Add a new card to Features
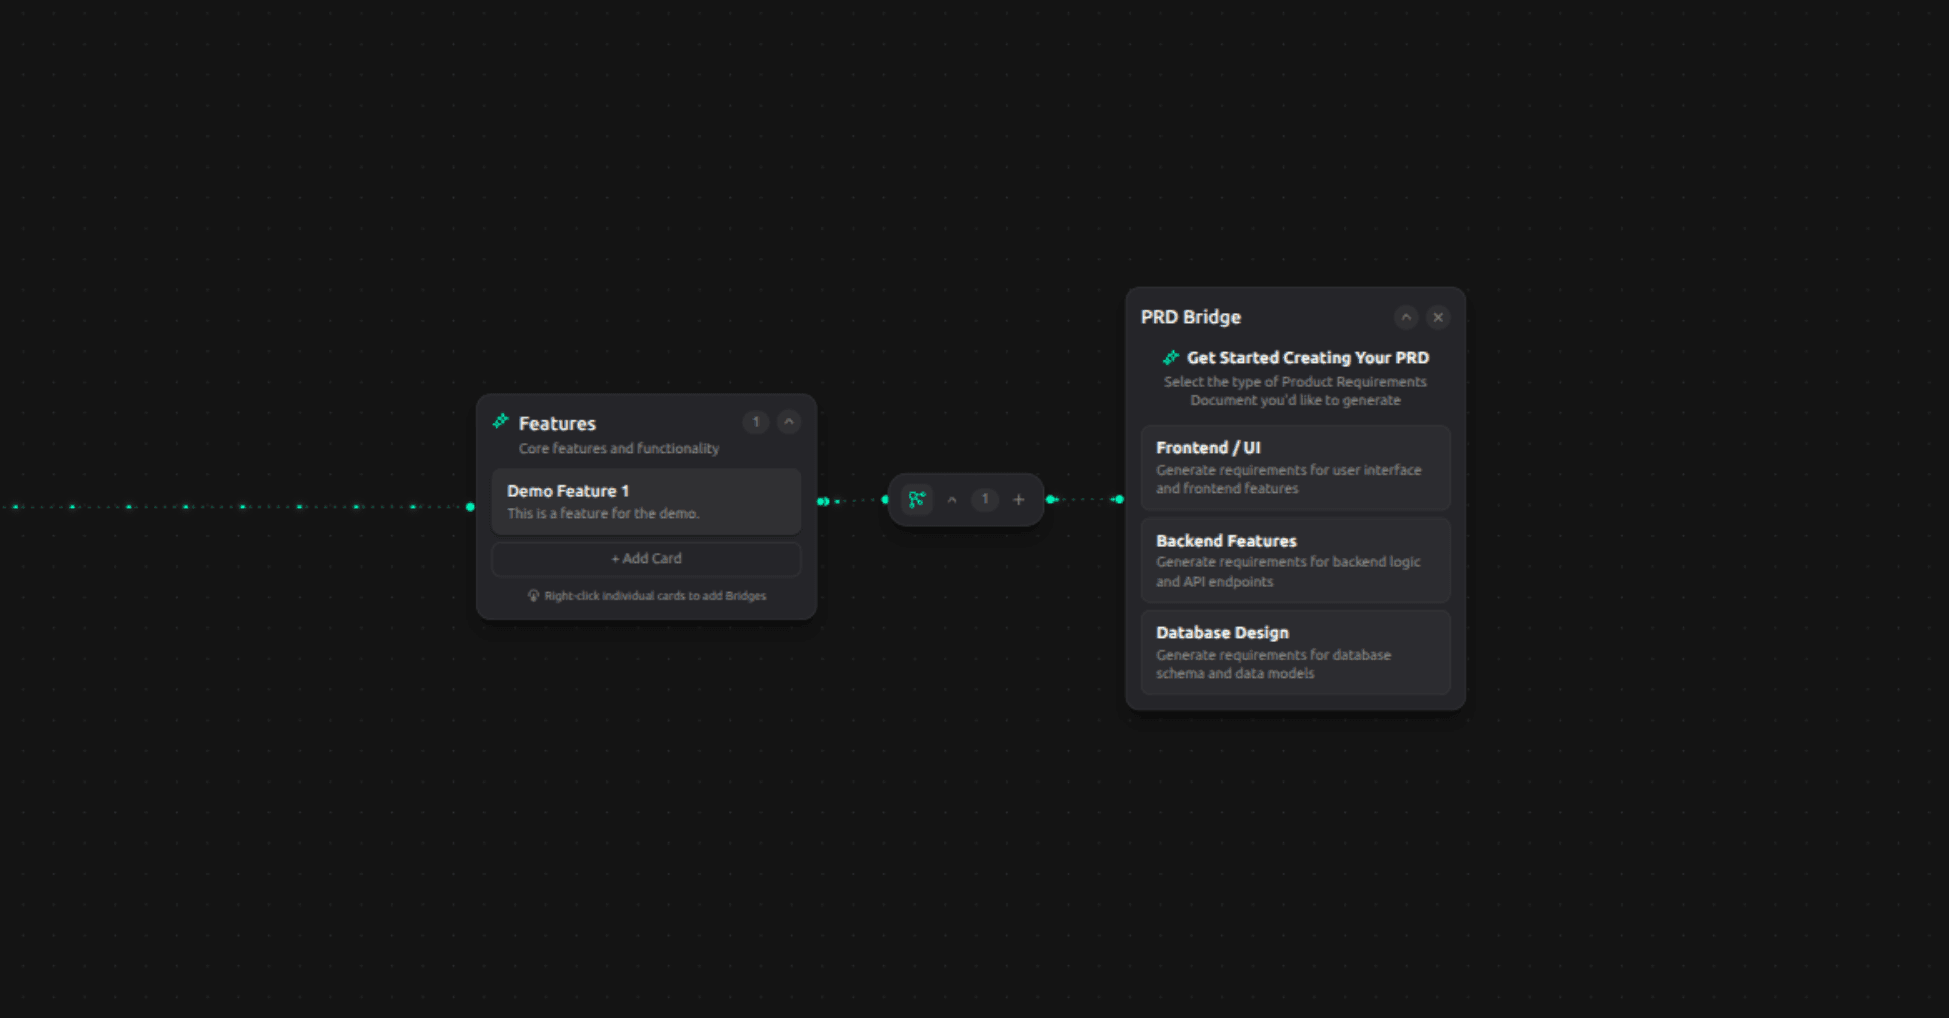This screenshot has width=1949, height=1018. pyautogui.click(x=646, y=559)
